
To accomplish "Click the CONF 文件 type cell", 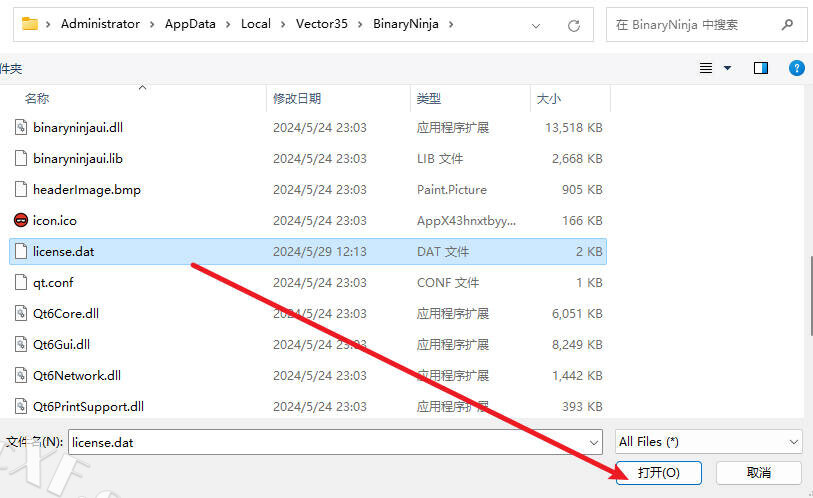I will (x=447, y=282).
